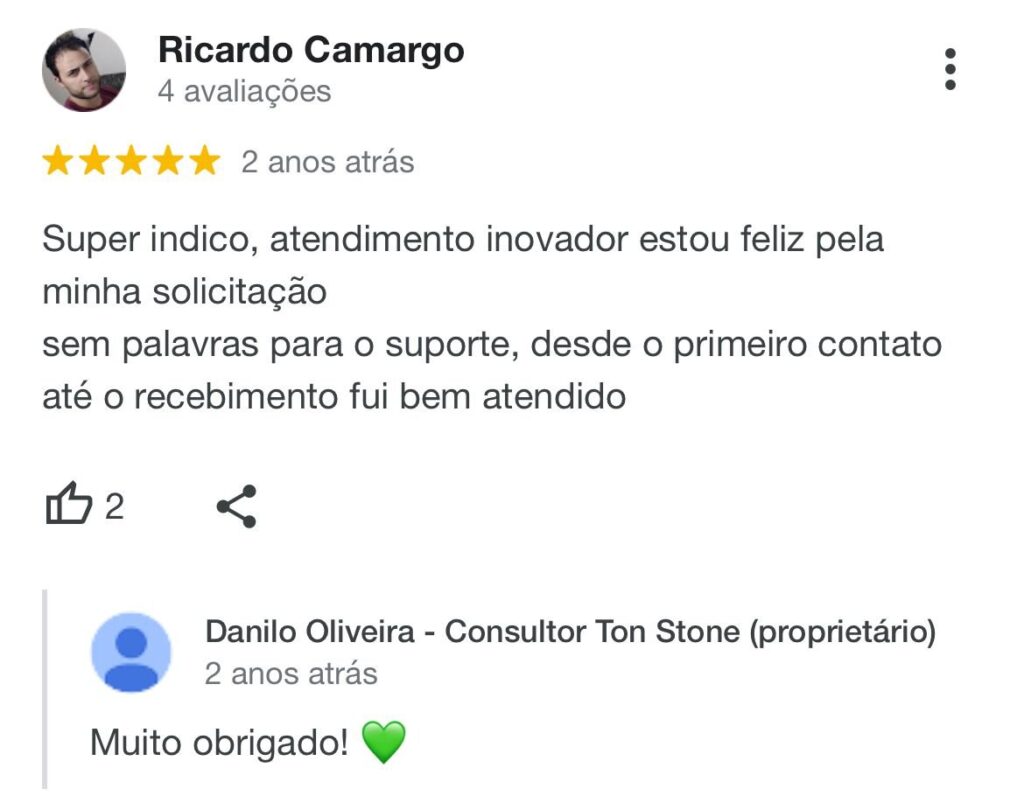
Task: Click the "(proprietário)" owner label
Action: pyautogui.click(x=842, y=632)
